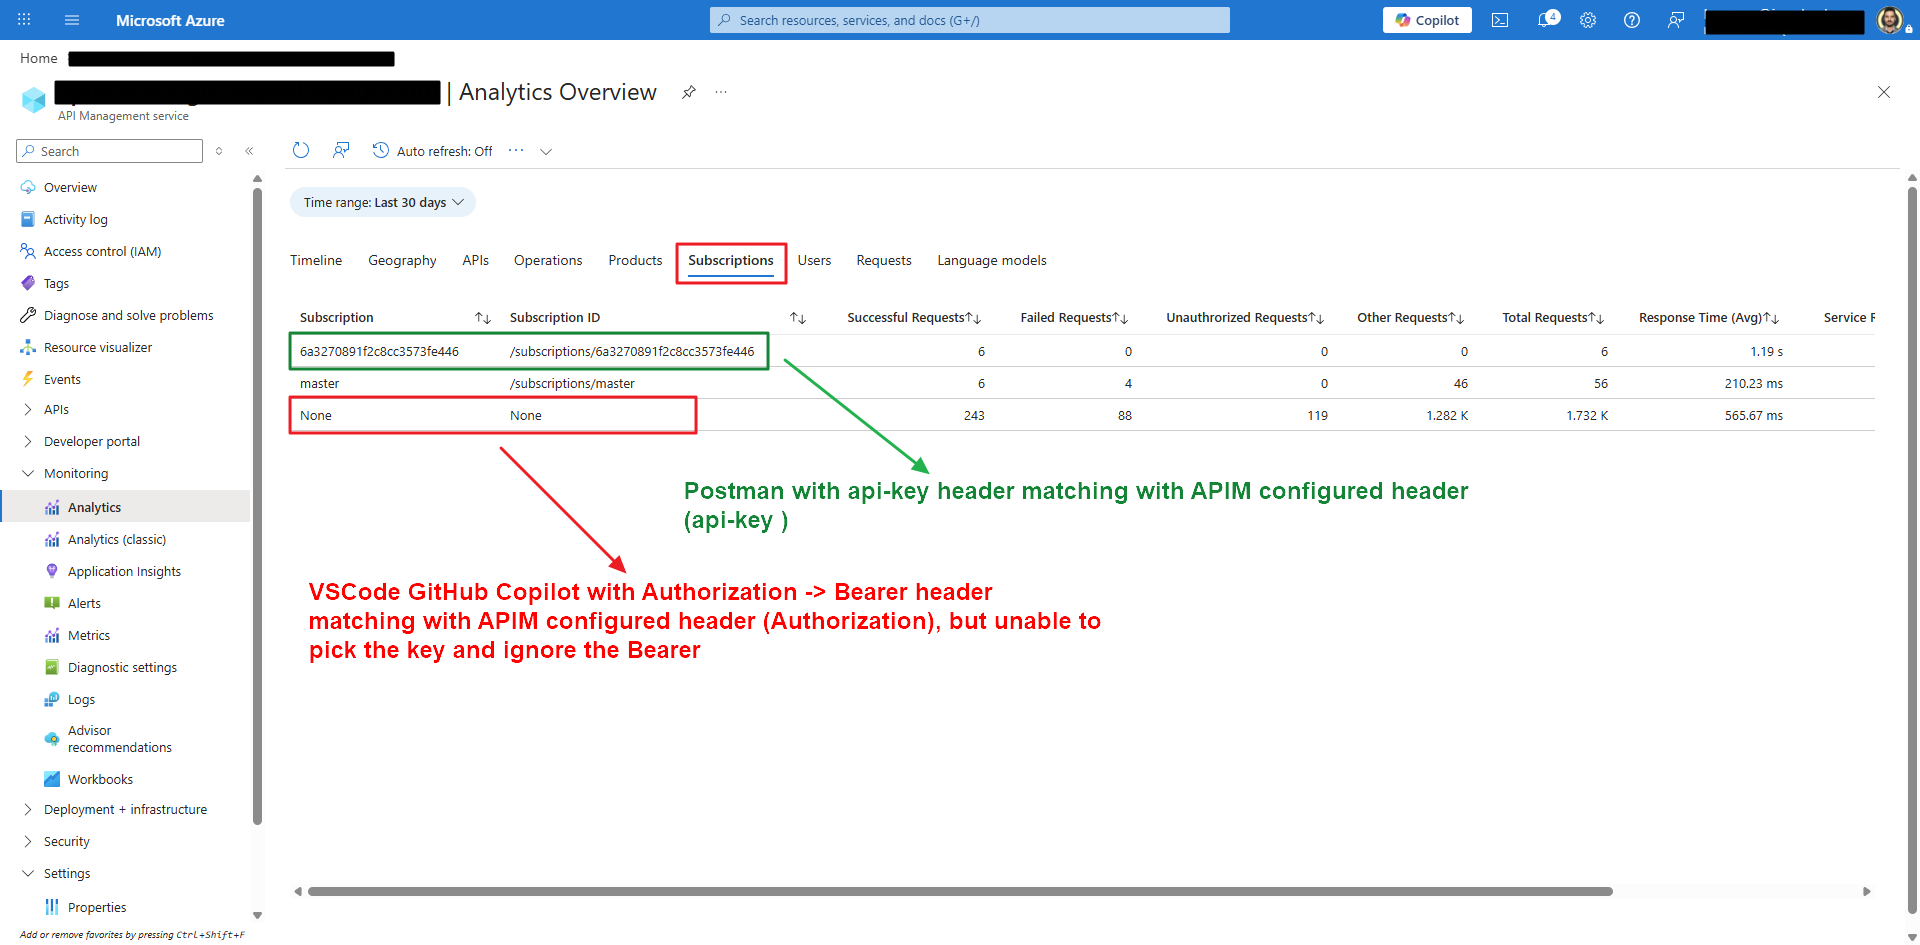Viewport: 1920px width, 945px height.
Task: Open the account avatar menu
Action: 1890,20
